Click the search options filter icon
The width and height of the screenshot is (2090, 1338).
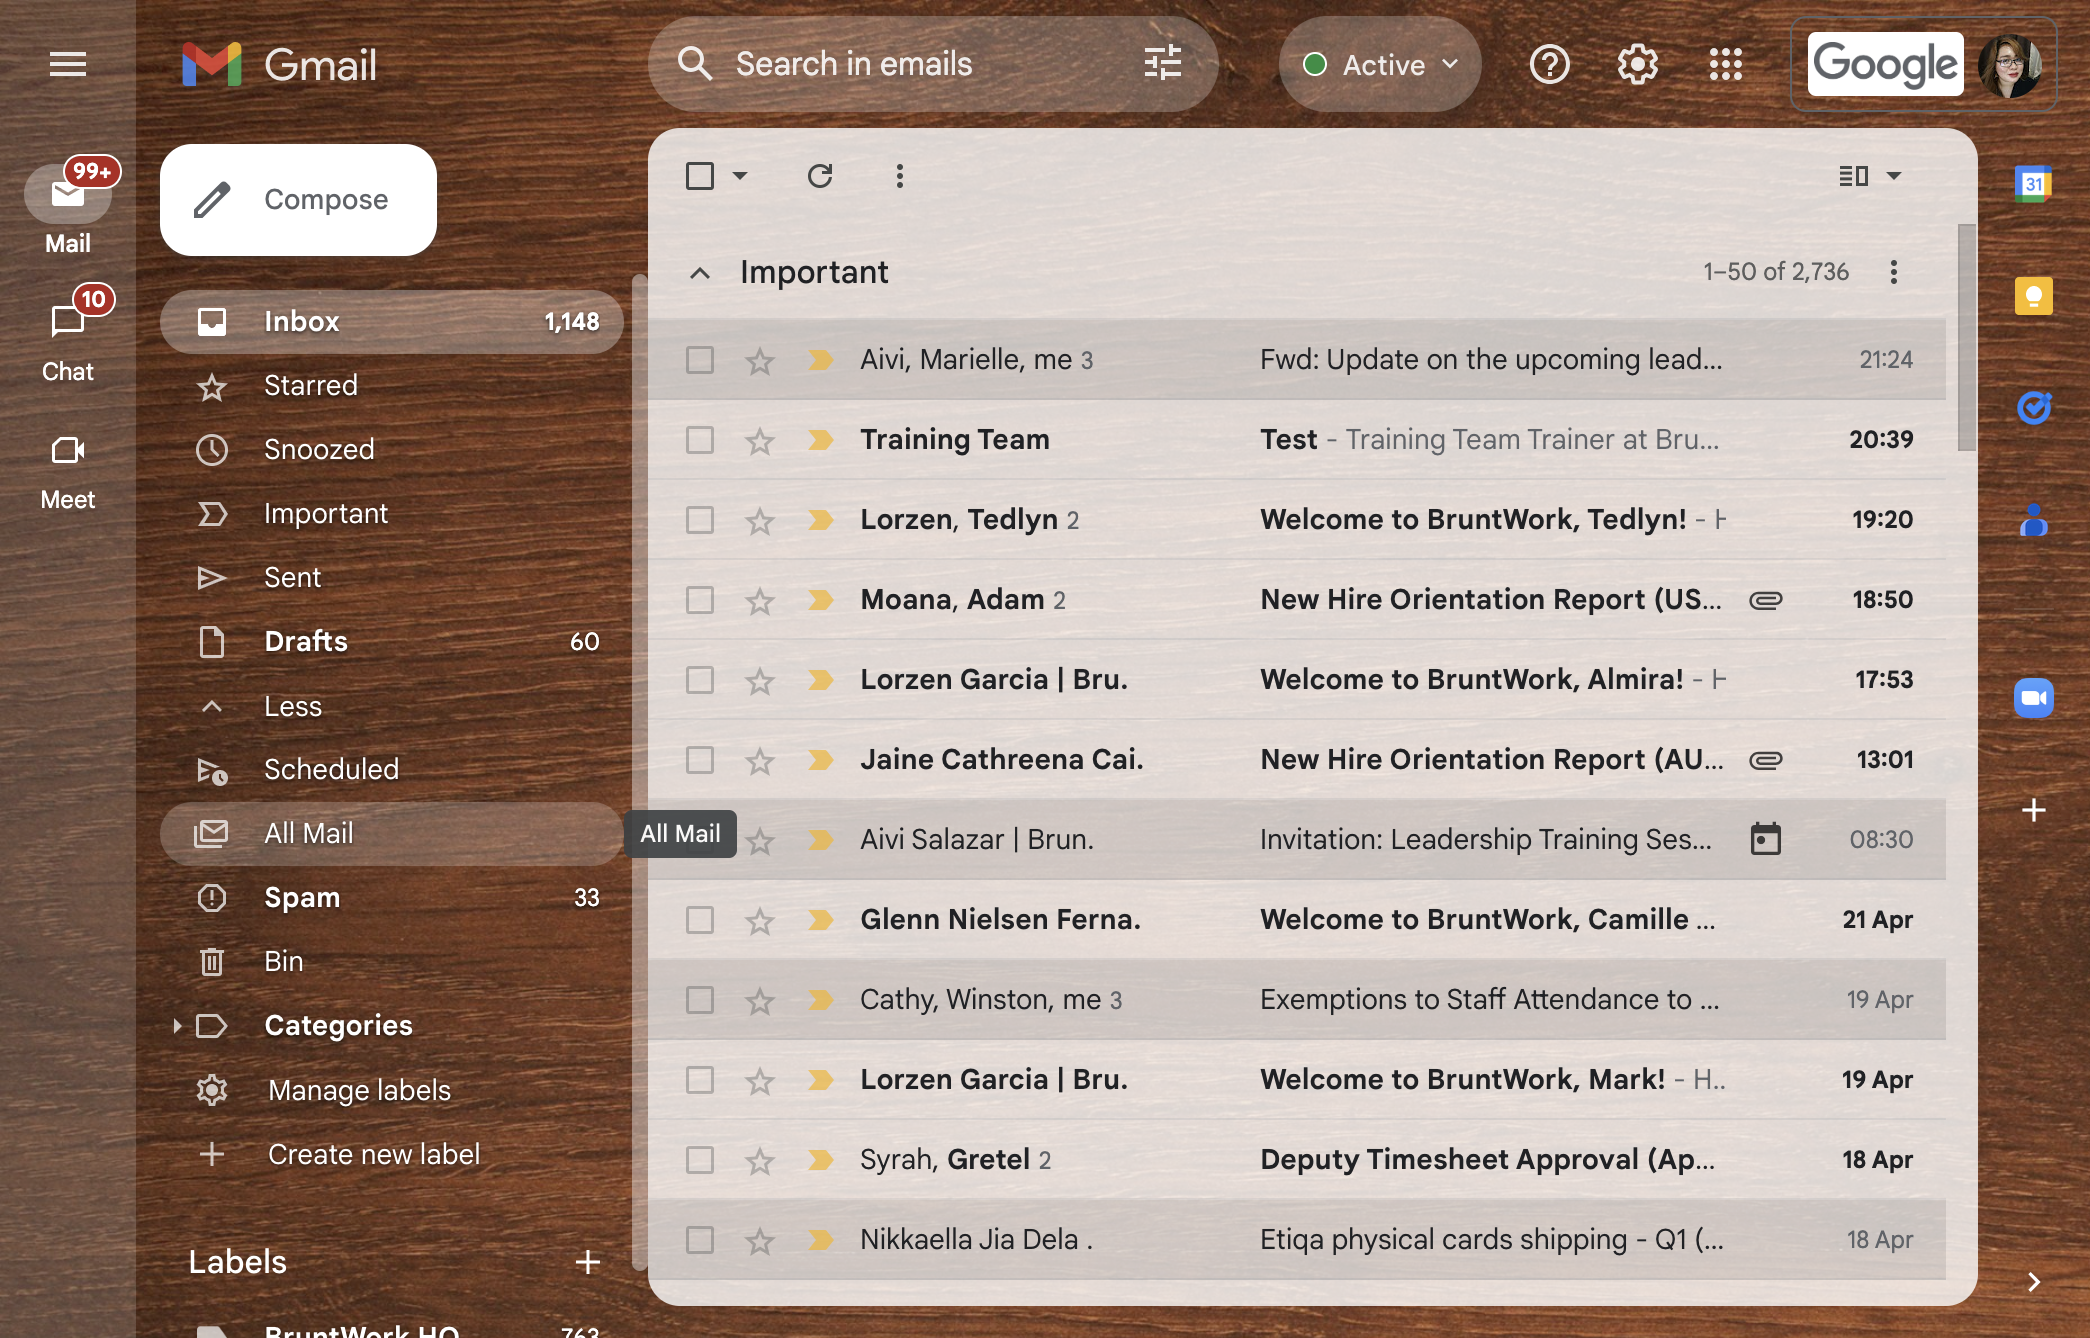[x=1163, y=64]
